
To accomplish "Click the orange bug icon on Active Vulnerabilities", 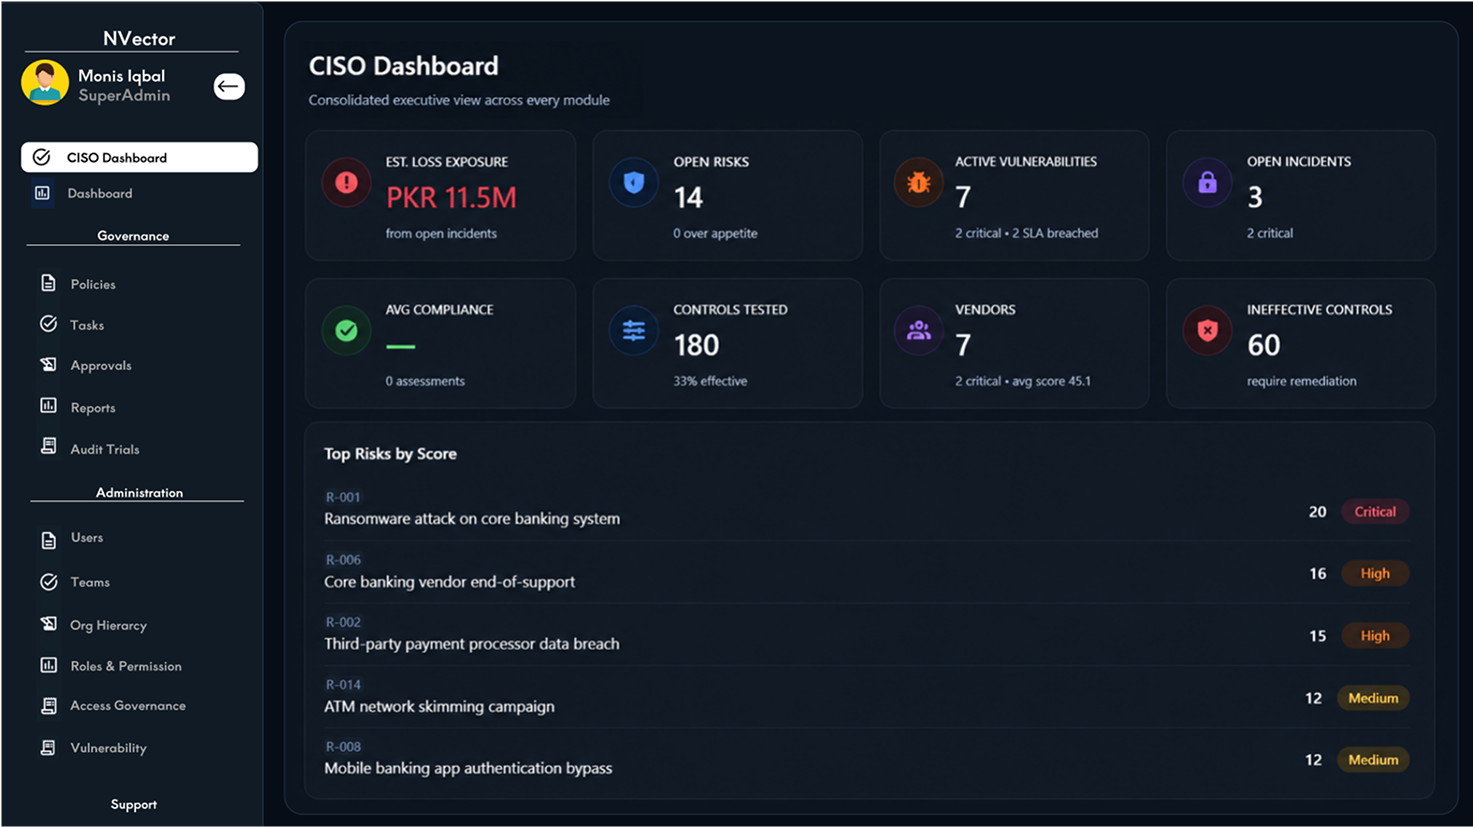I will pyautogui.click(x=918, y=183).
